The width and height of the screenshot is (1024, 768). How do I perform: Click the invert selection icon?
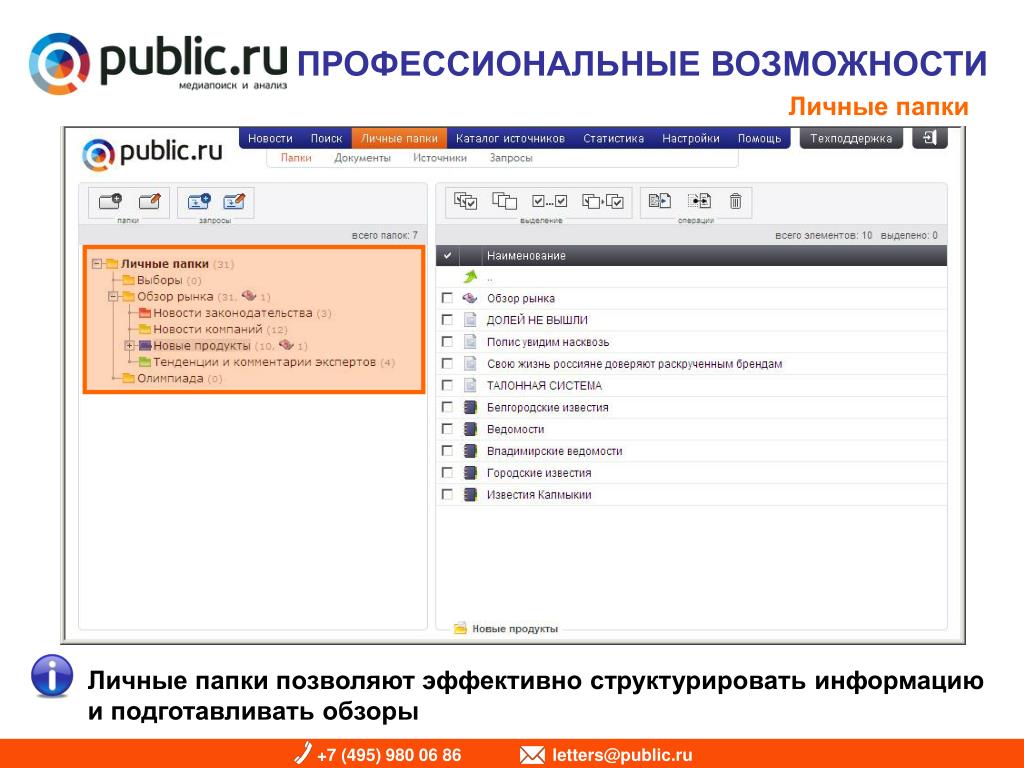[x=603, y=201]
